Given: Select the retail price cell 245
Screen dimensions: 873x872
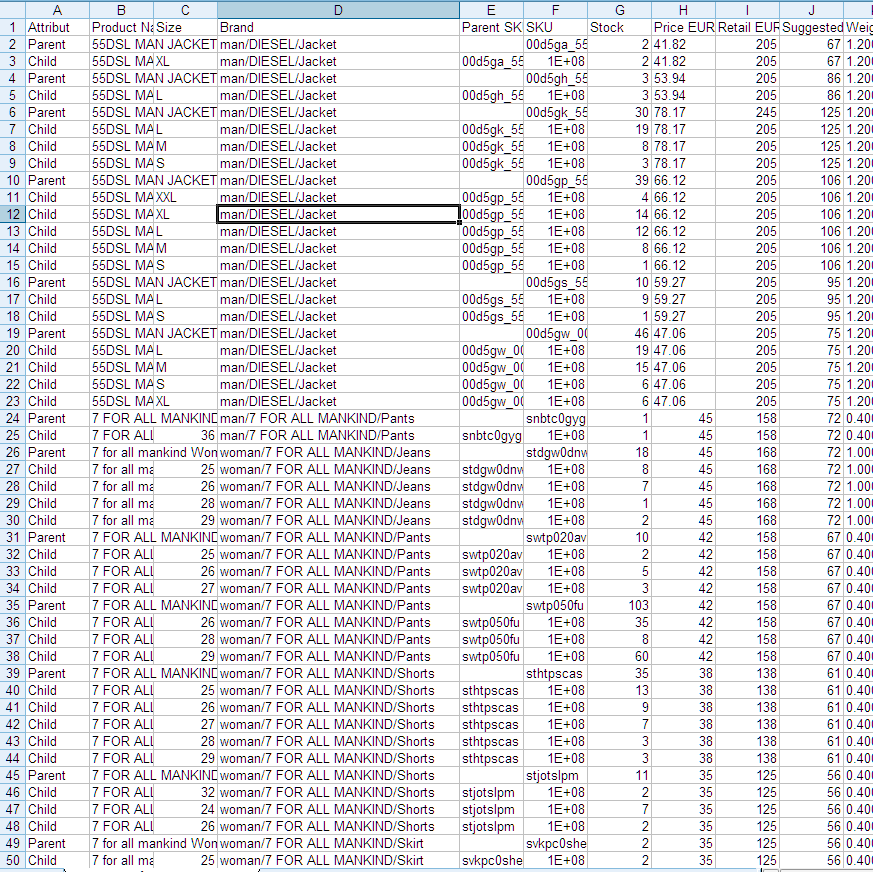Looking at the screenshot, I should (x=748, y=112).
